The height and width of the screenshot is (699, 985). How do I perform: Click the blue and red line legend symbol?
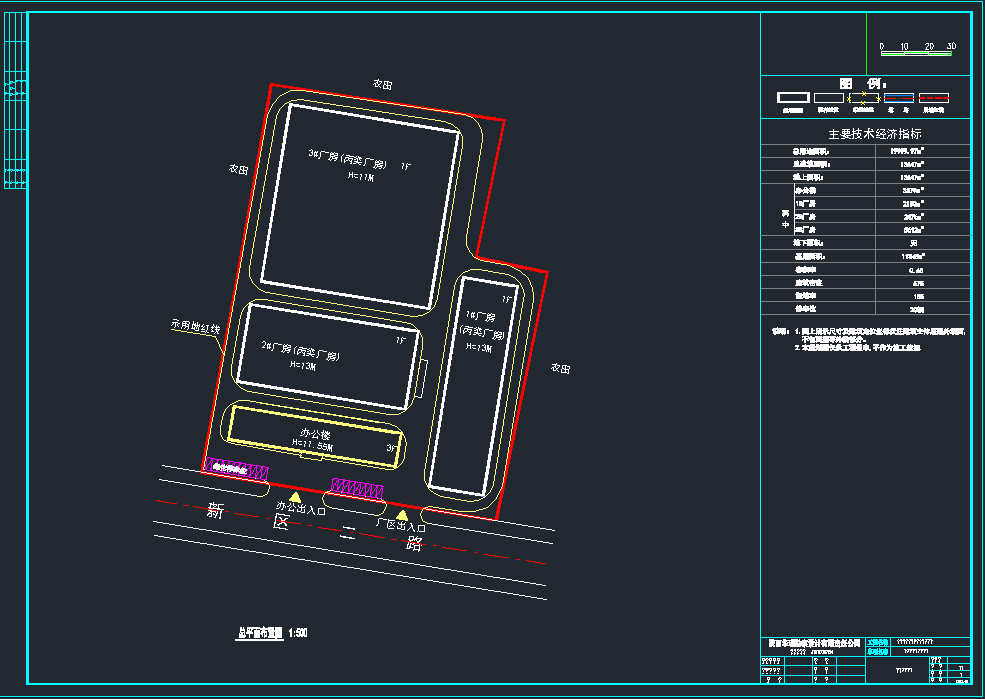coord(898,98)
